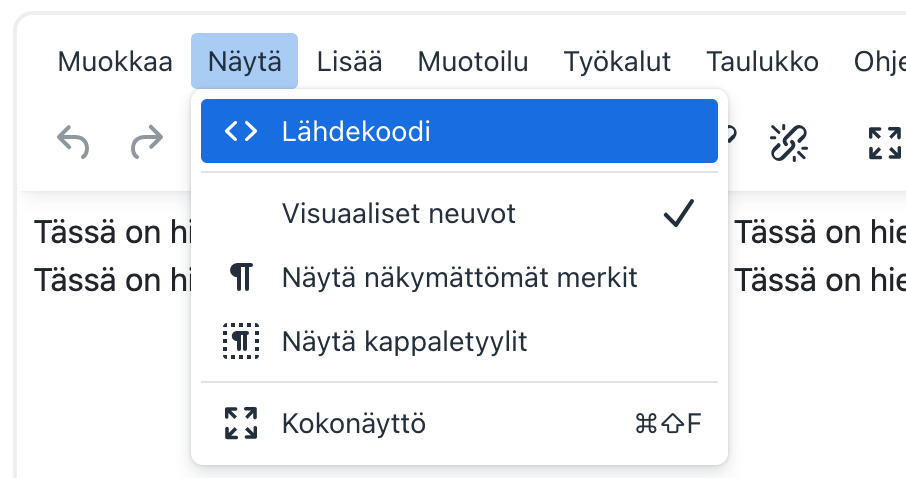Open the Muokkaa menu

pos(115,62)
